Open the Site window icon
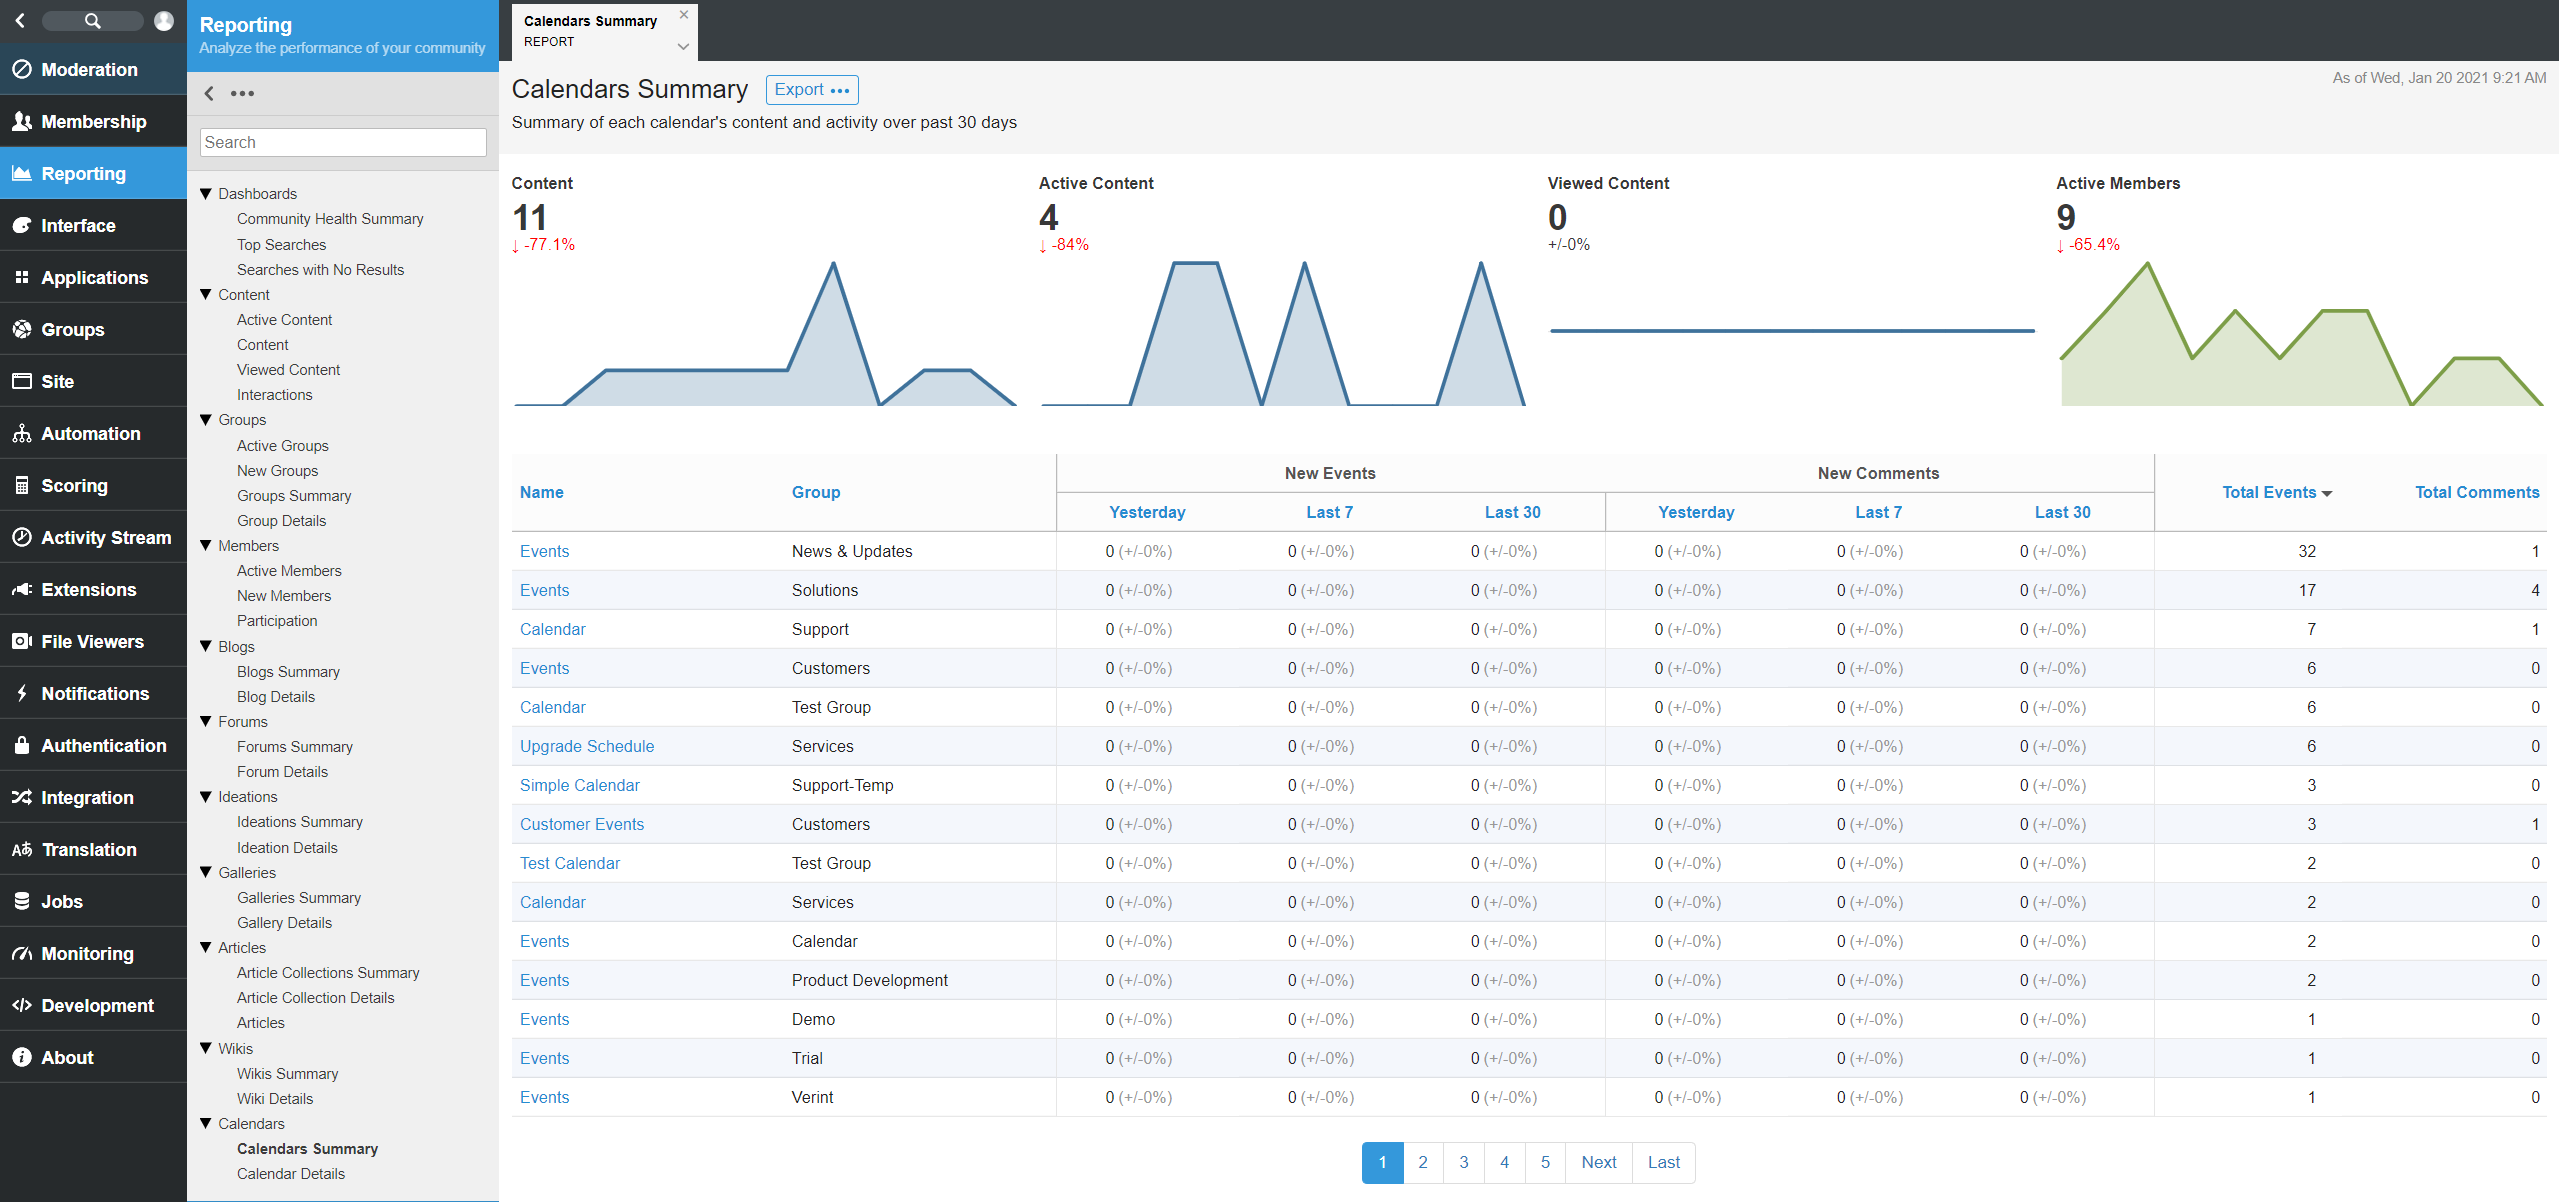Image resolution: width=2559 pixels, height=1202 pixels. pyautogui.click(x=21, y=381)
